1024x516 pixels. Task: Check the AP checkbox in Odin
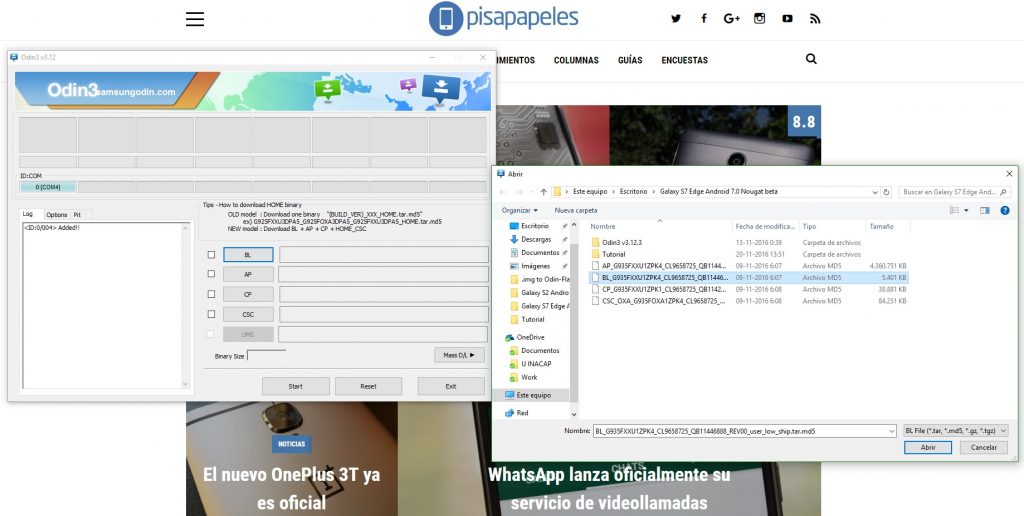pos(211,274)
